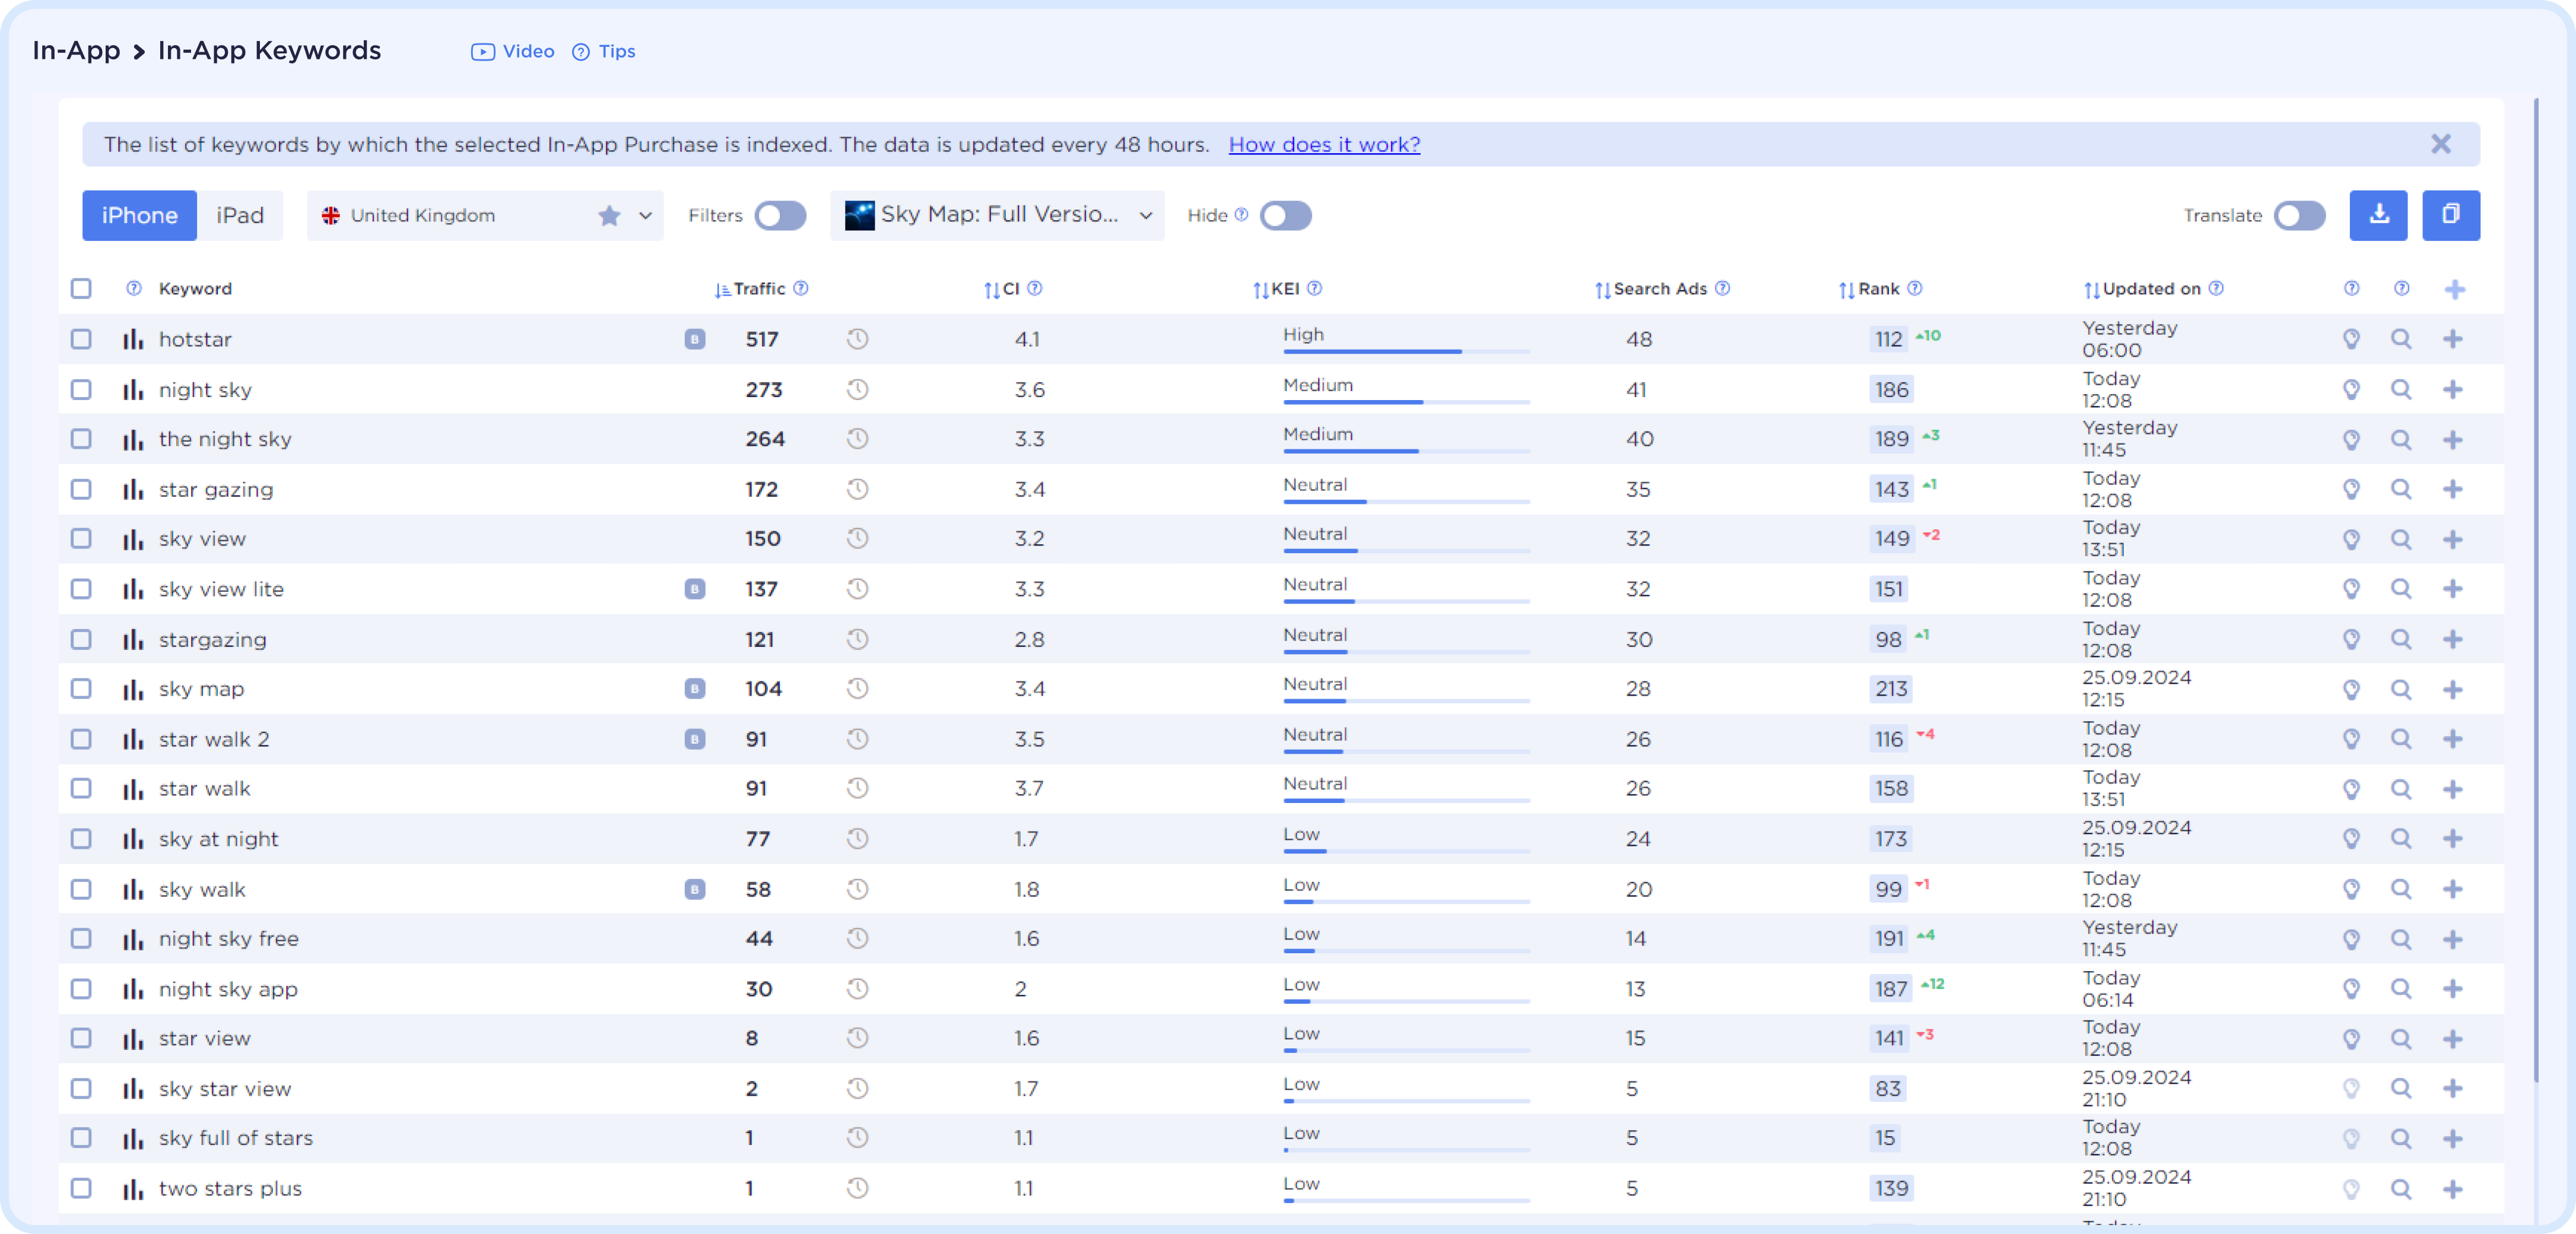The image size is (2576, 1234).
Task: Open the How does it work link
Action: (1324, 144)
